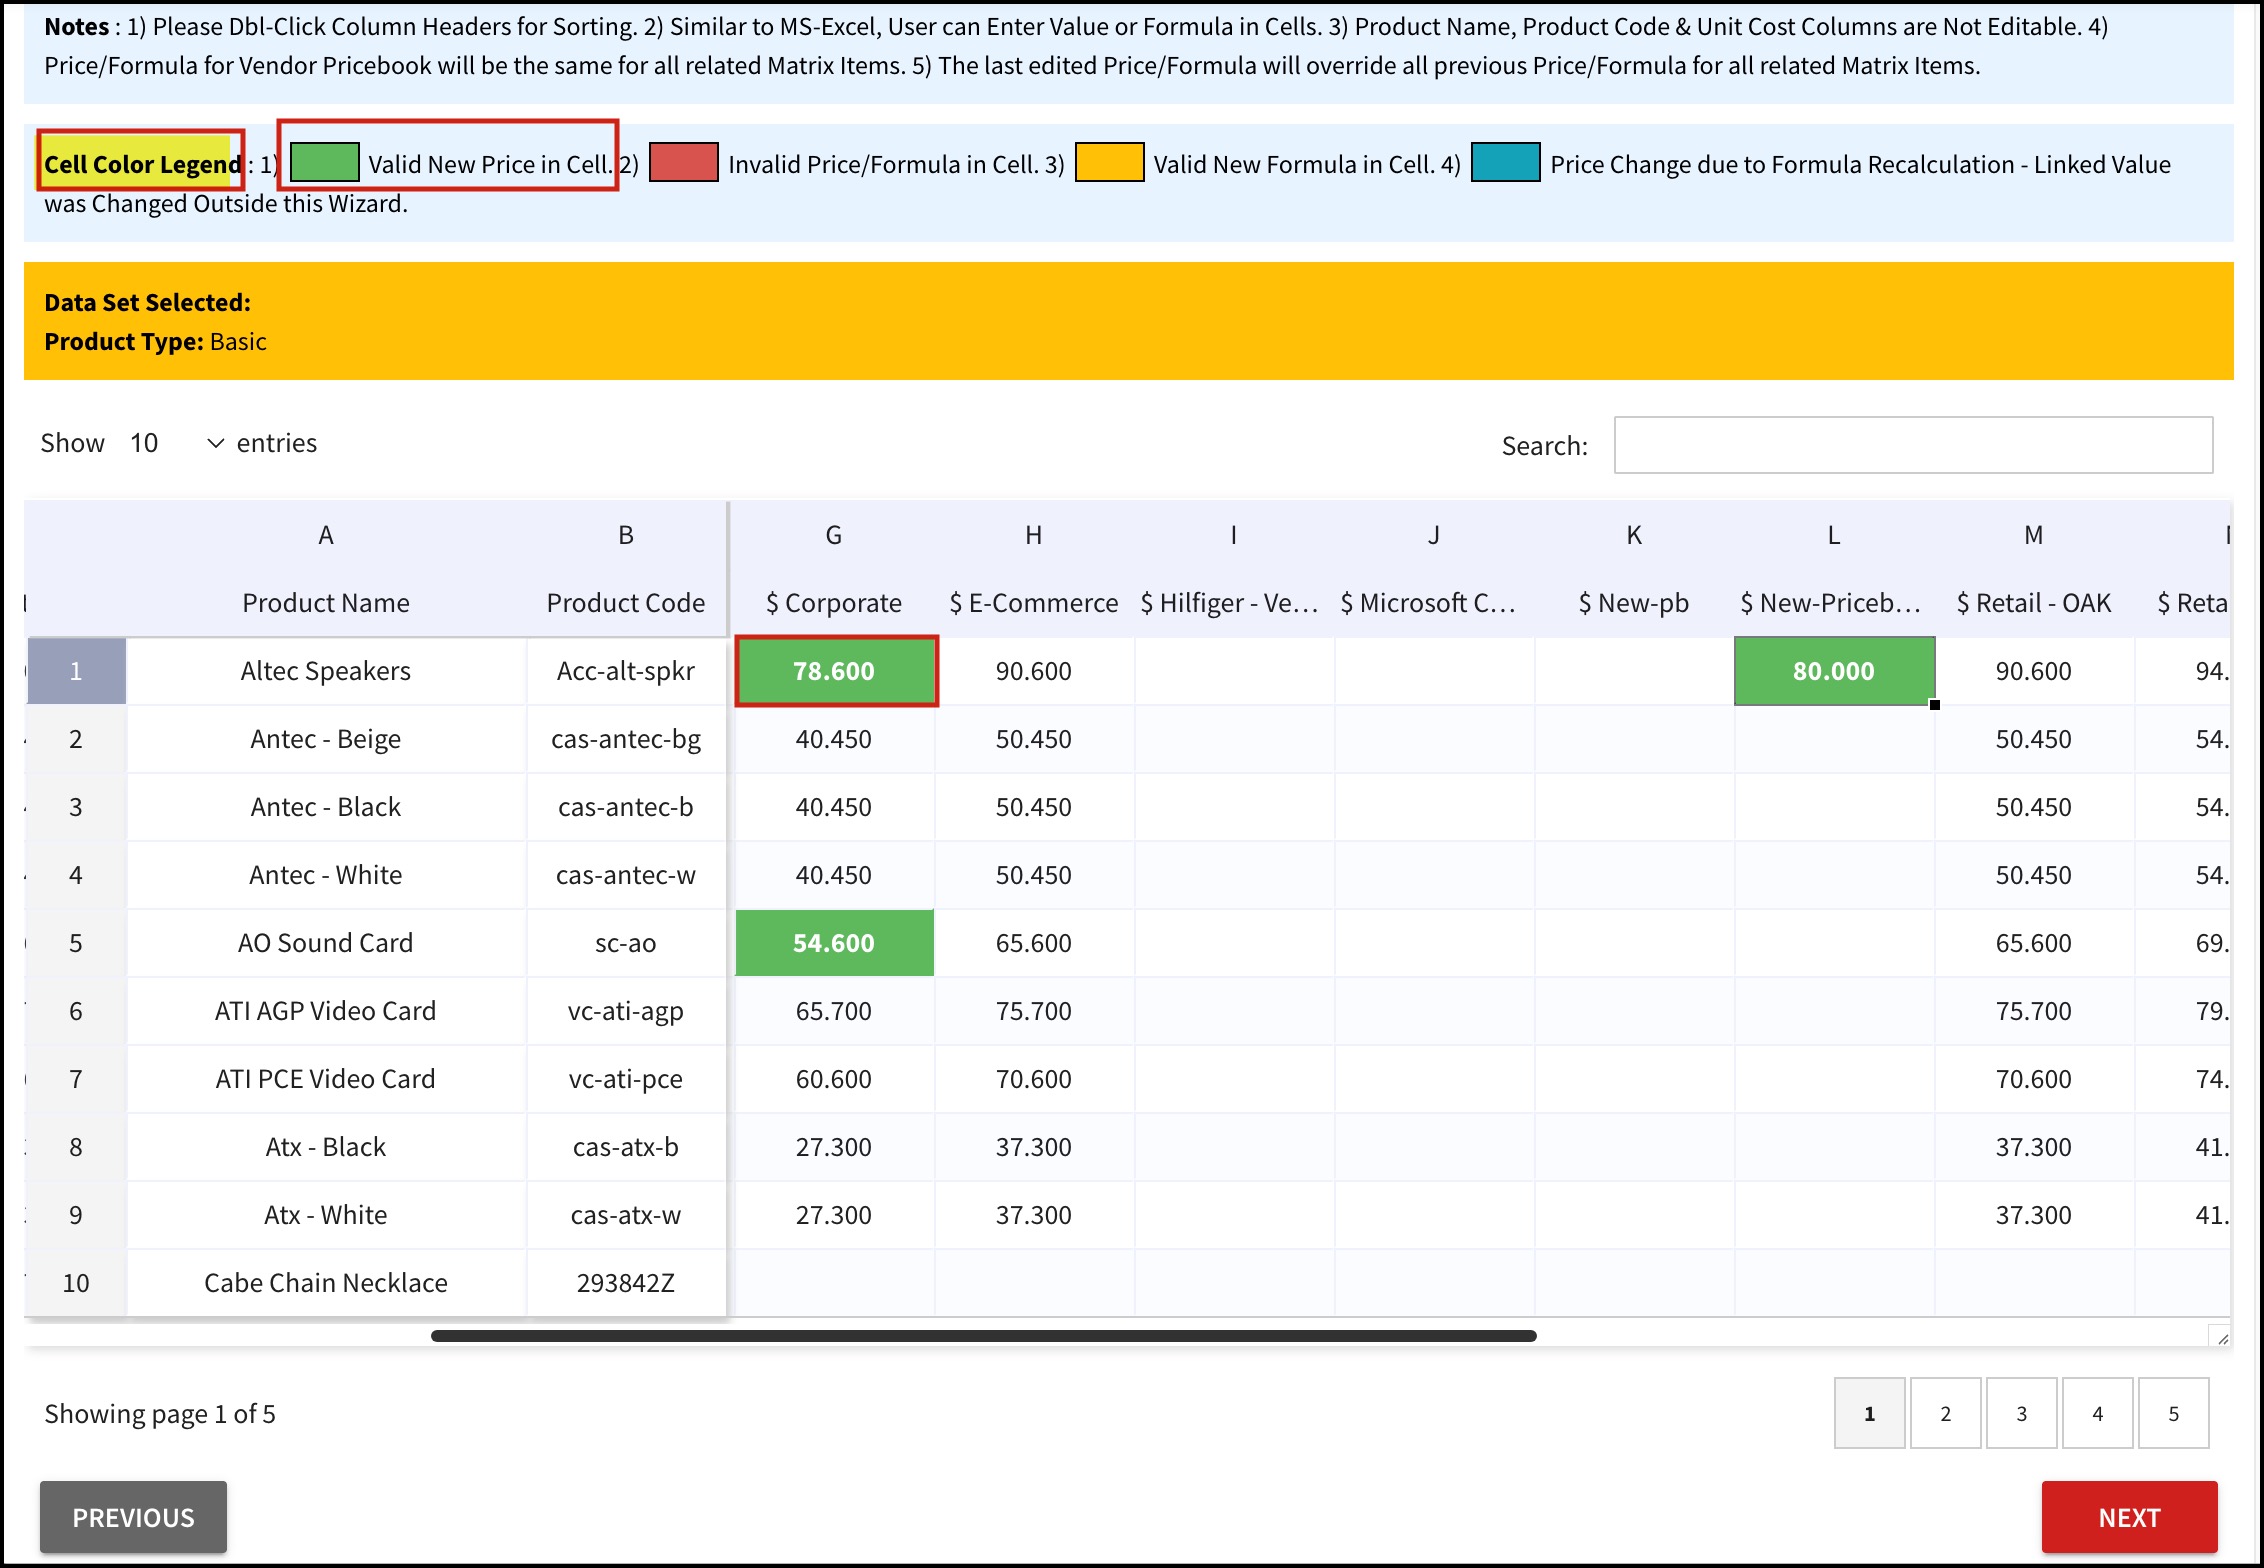Select ATI PCE Corporate price 60.600
This screenshot has height=1568, width=2264.
(834, 1079)
